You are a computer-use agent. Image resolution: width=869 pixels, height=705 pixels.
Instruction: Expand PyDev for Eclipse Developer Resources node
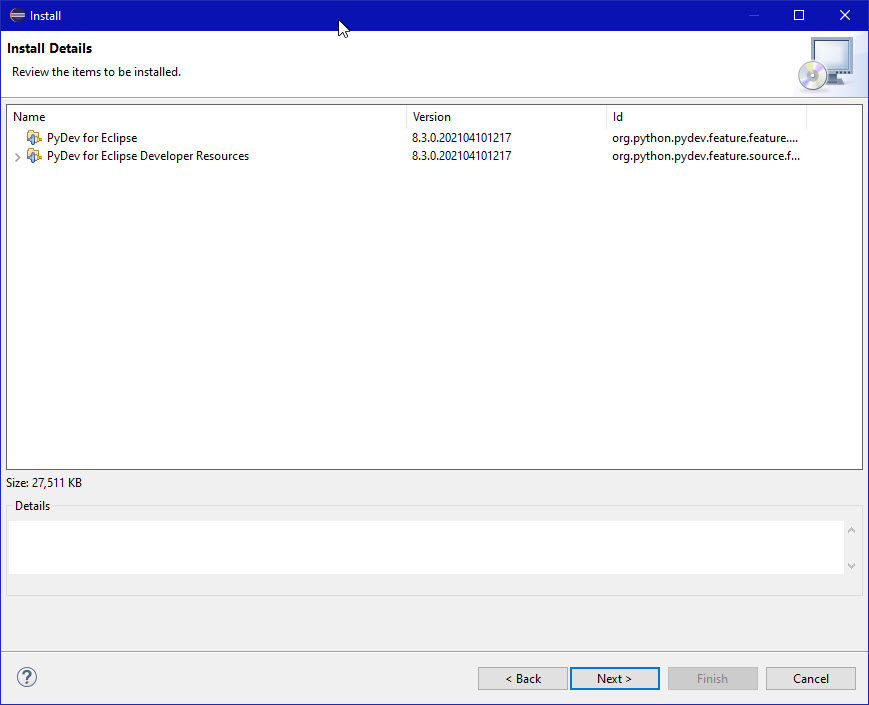pos(17,157)
